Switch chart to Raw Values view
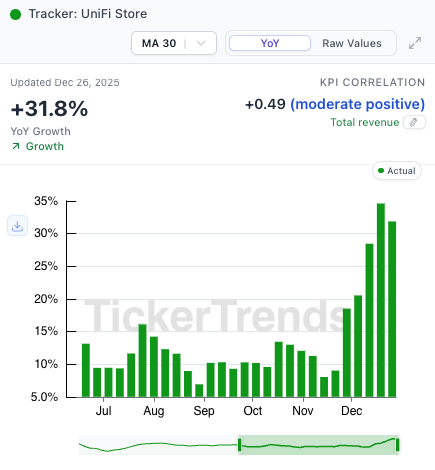Viewport: 435px width, 470px height. point(352,43)
